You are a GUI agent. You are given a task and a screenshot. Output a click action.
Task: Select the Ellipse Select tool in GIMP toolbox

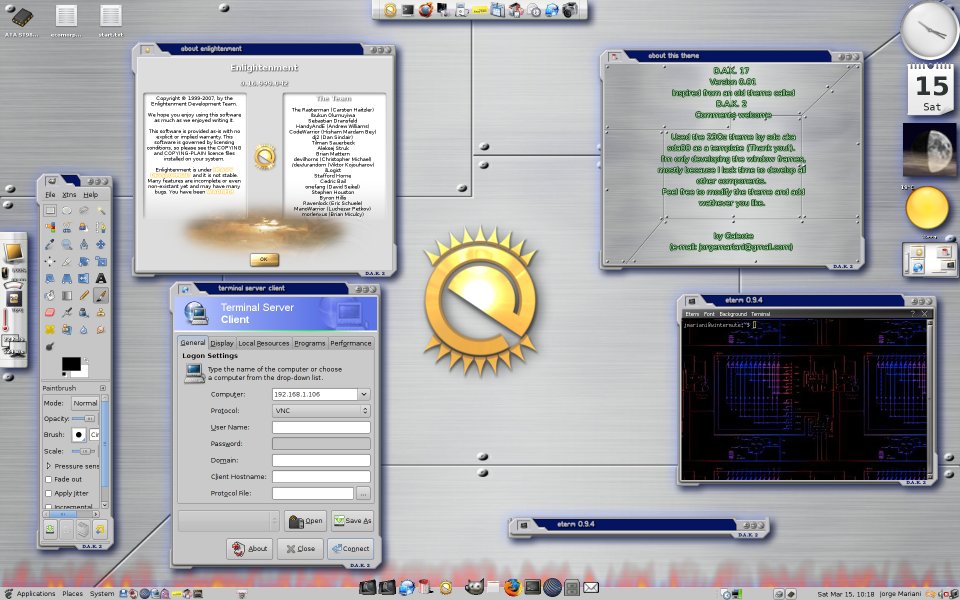point(67,211)
